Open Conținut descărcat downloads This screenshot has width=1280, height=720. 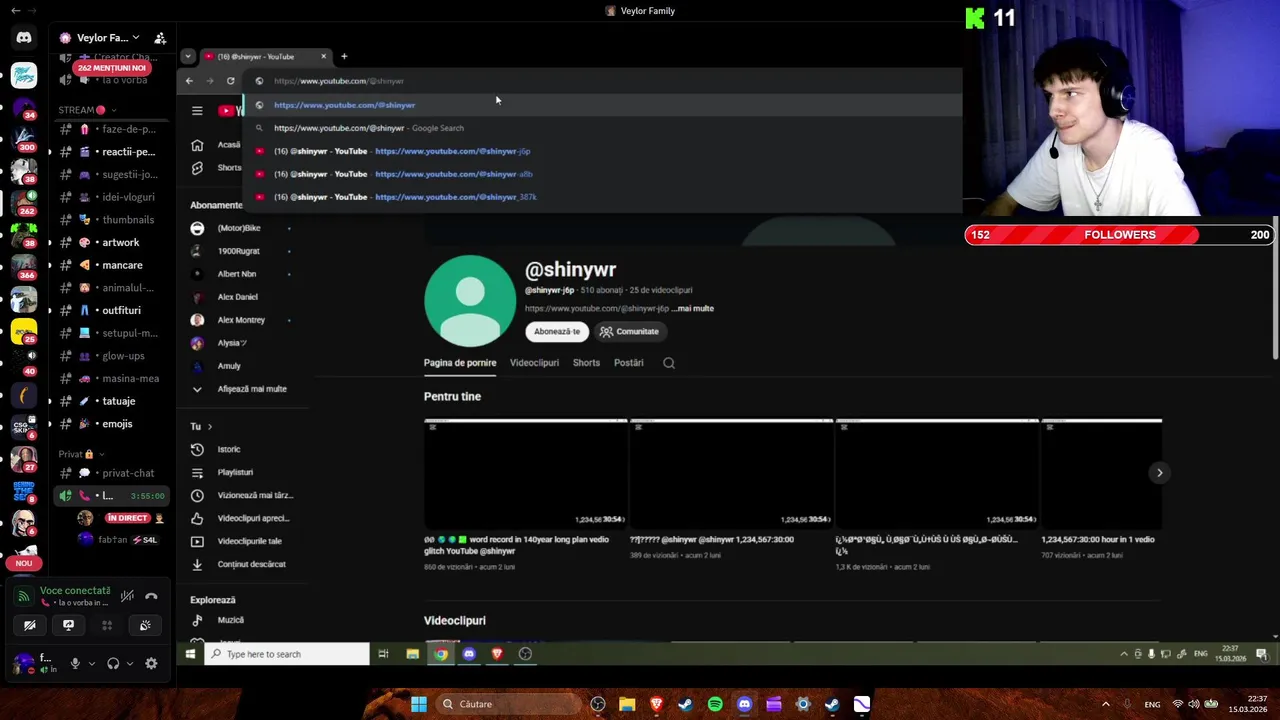point(240,564)
